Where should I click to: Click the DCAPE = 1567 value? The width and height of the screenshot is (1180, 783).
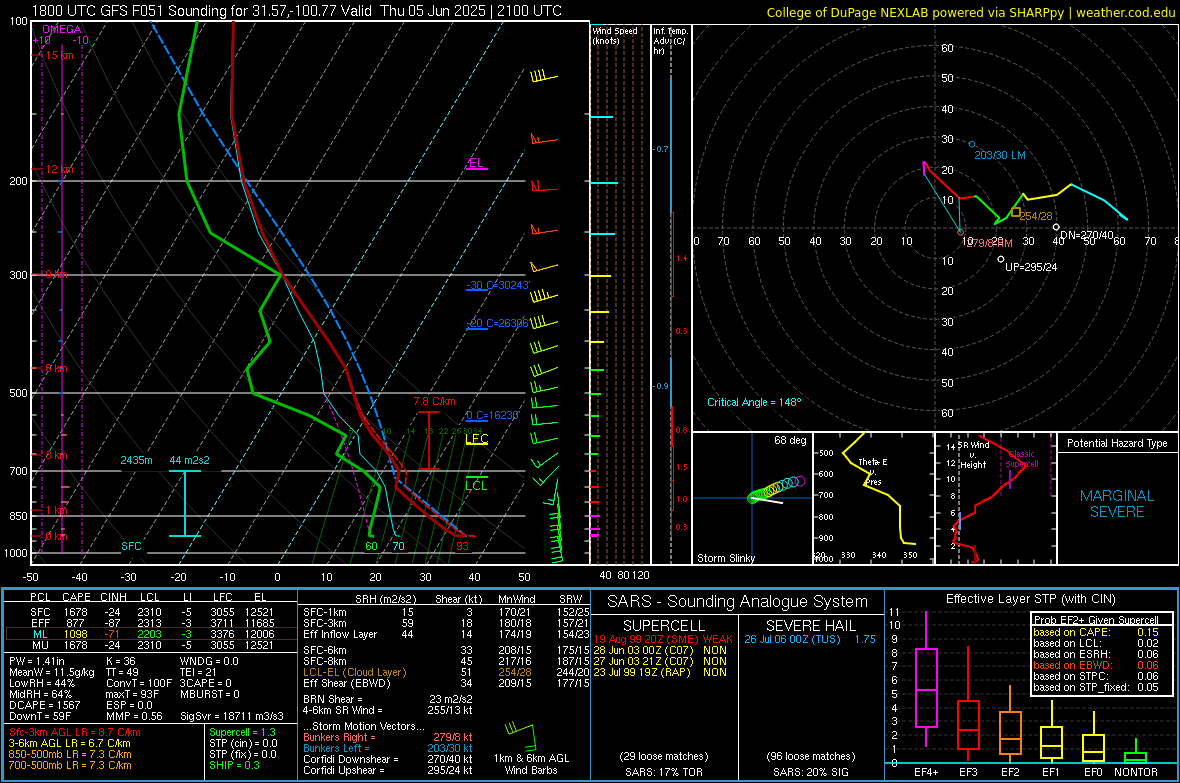44,705
